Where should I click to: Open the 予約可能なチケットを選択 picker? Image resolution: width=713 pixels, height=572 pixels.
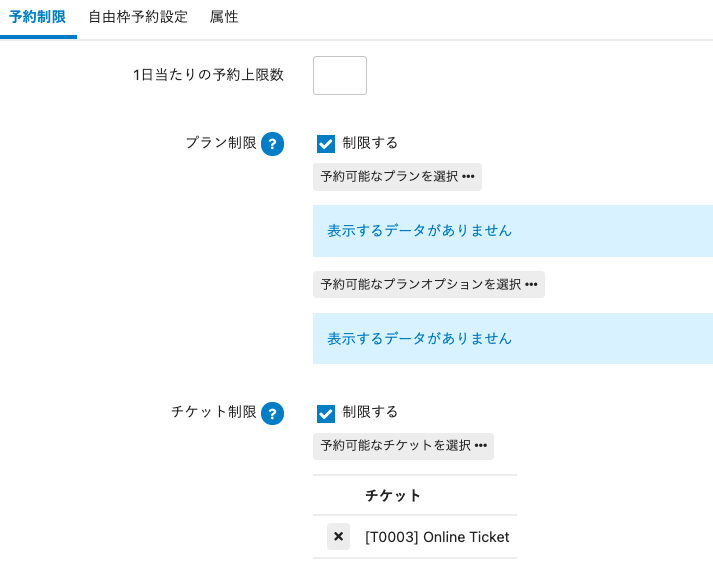tap(403, 446)
